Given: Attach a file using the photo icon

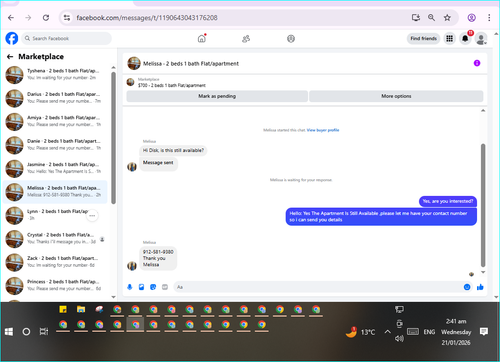Looking at the screenshot, I should tap(141, 287).
